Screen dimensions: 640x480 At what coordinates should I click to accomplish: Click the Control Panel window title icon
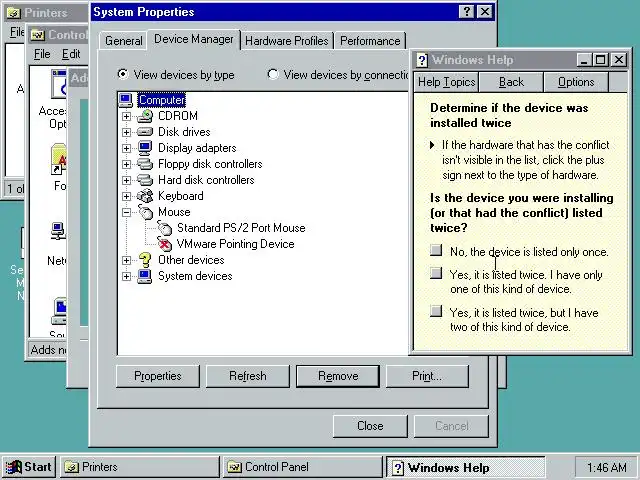tap(38, 35)
